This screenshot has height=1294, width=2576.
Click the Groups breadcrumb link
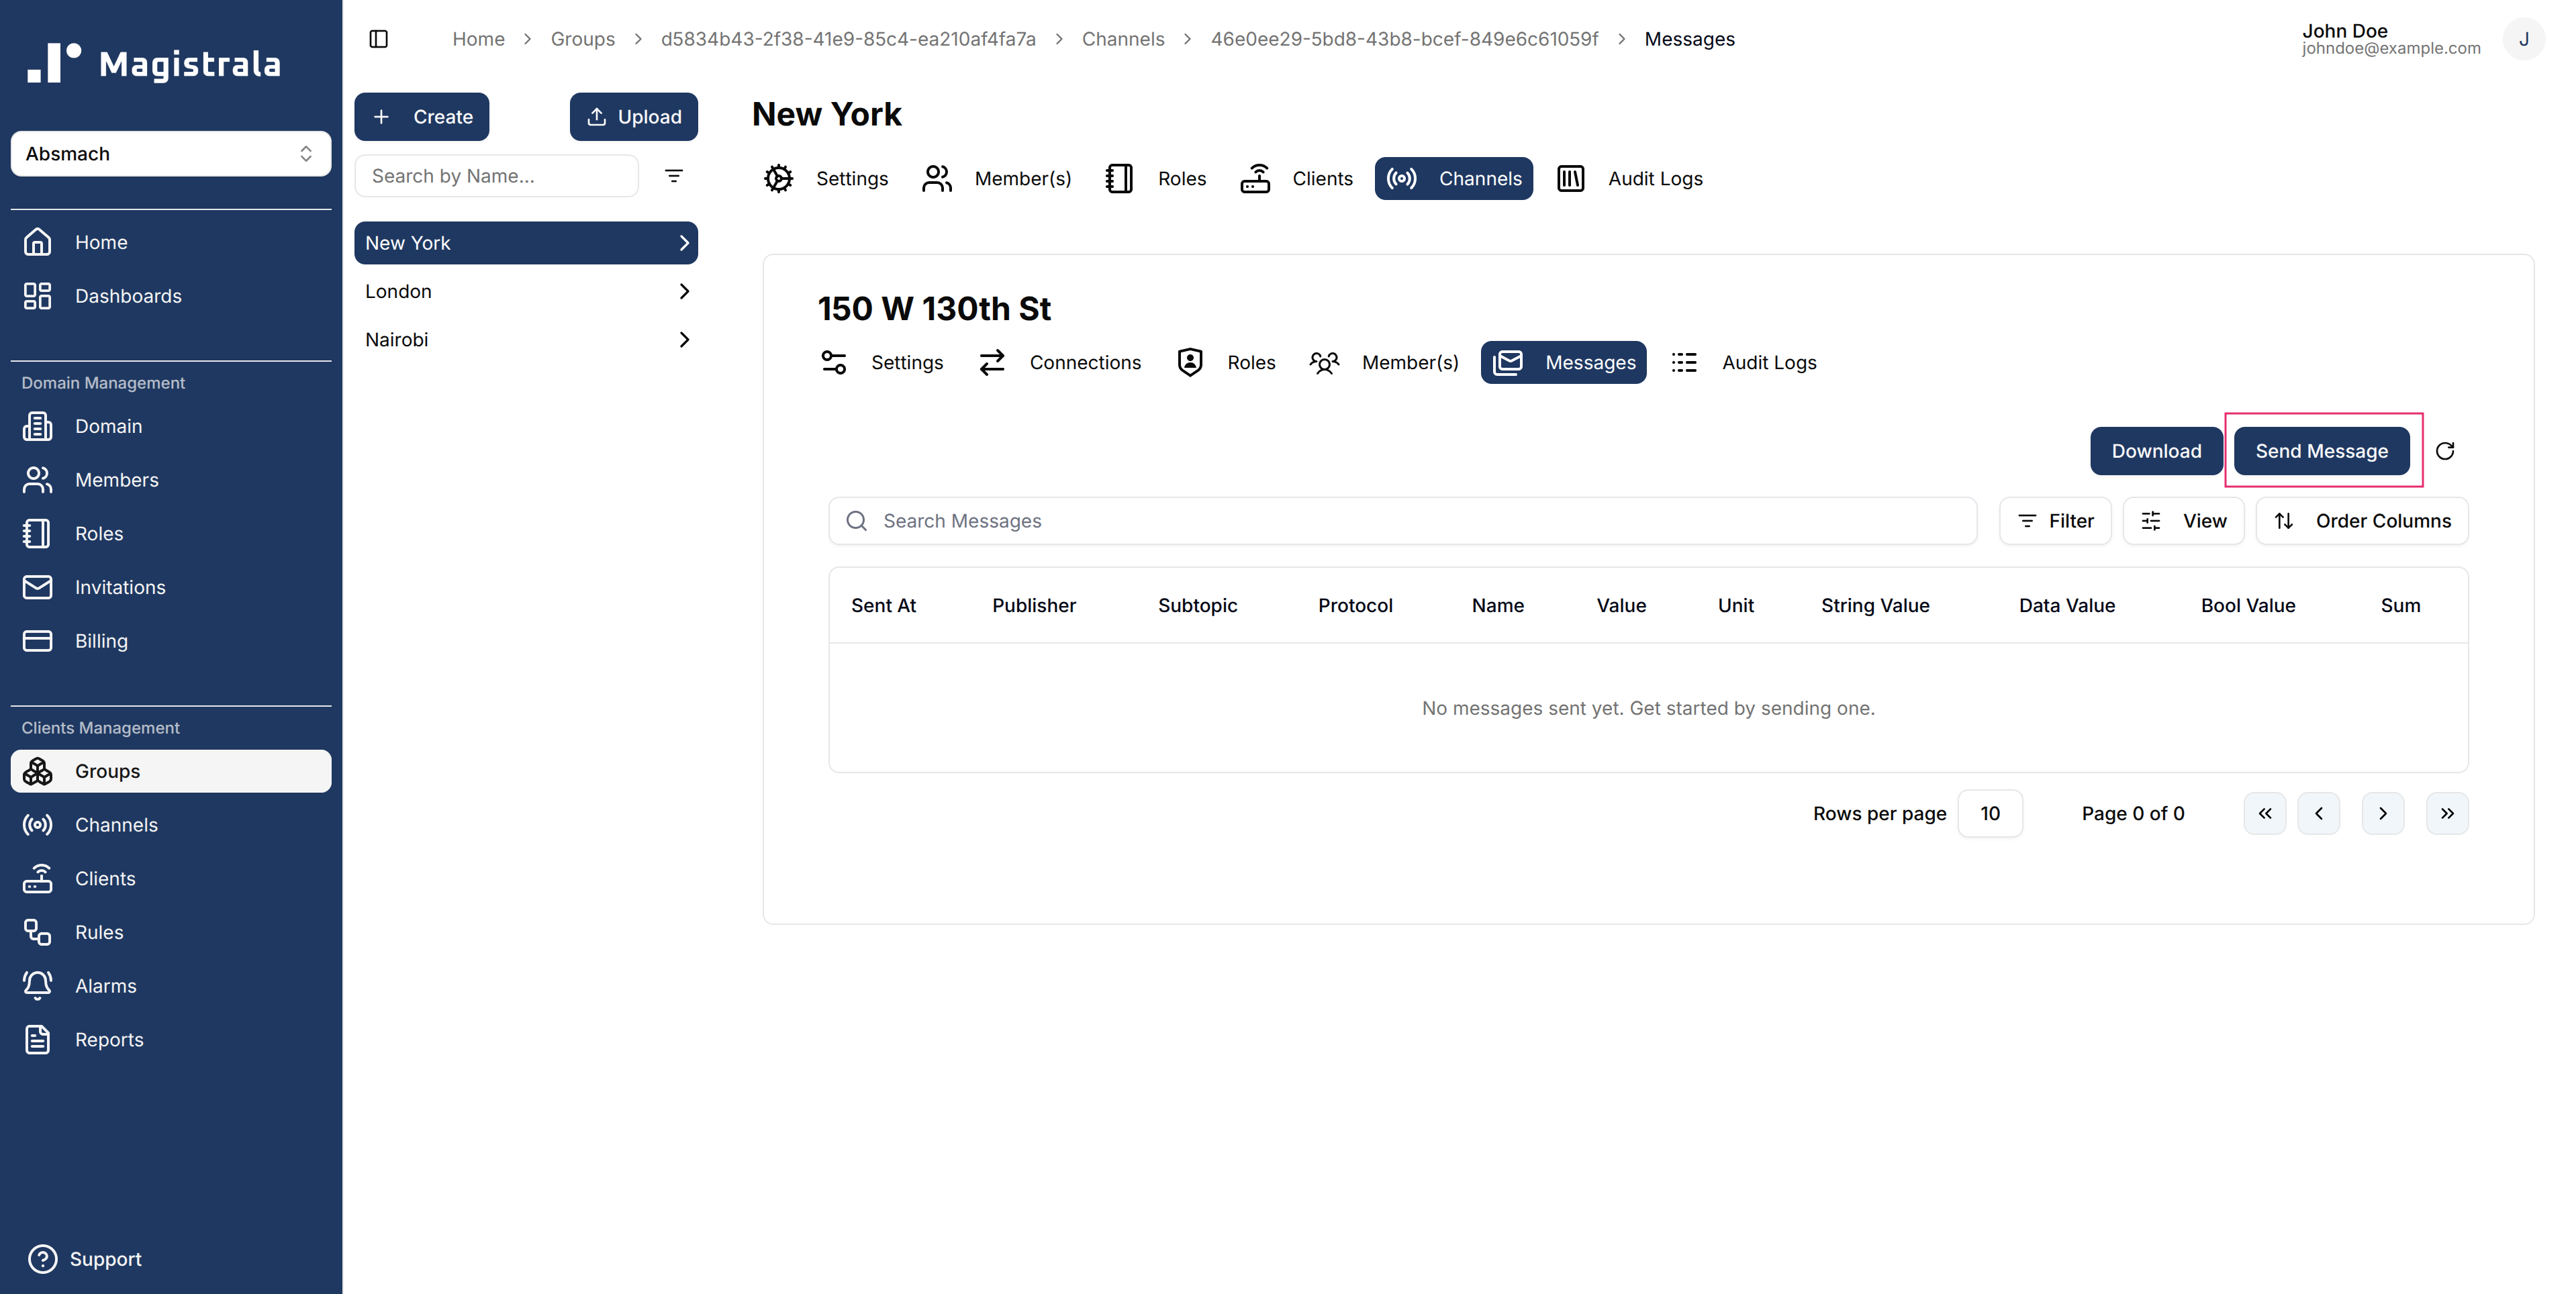tap(583, 39)
